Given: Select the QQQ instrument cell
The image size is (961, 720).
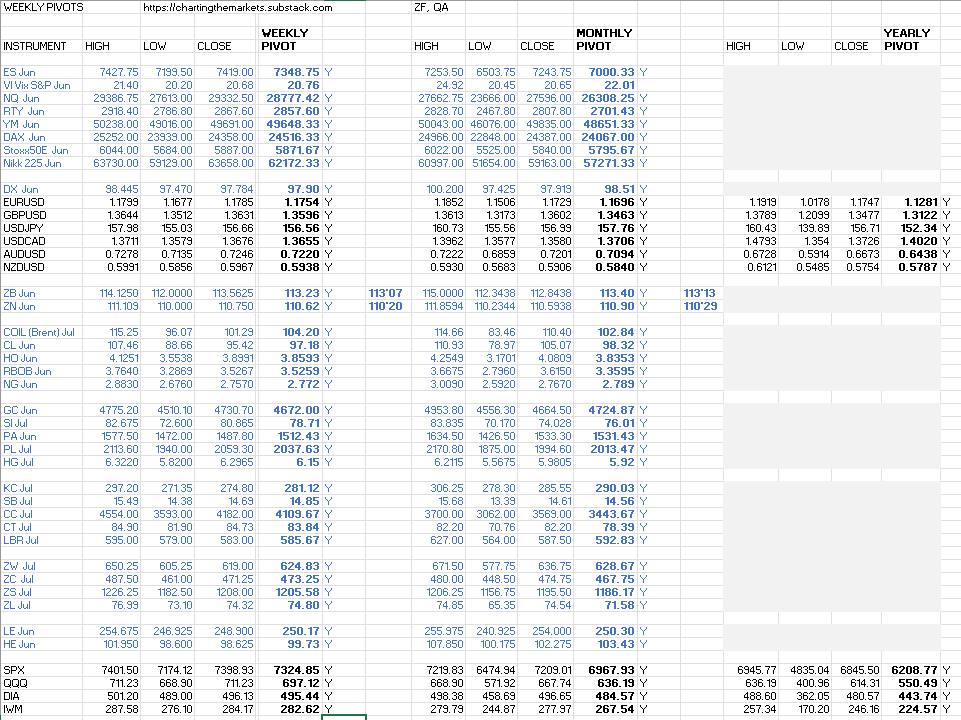Looking at the screenshot, I should click(15, 683).
